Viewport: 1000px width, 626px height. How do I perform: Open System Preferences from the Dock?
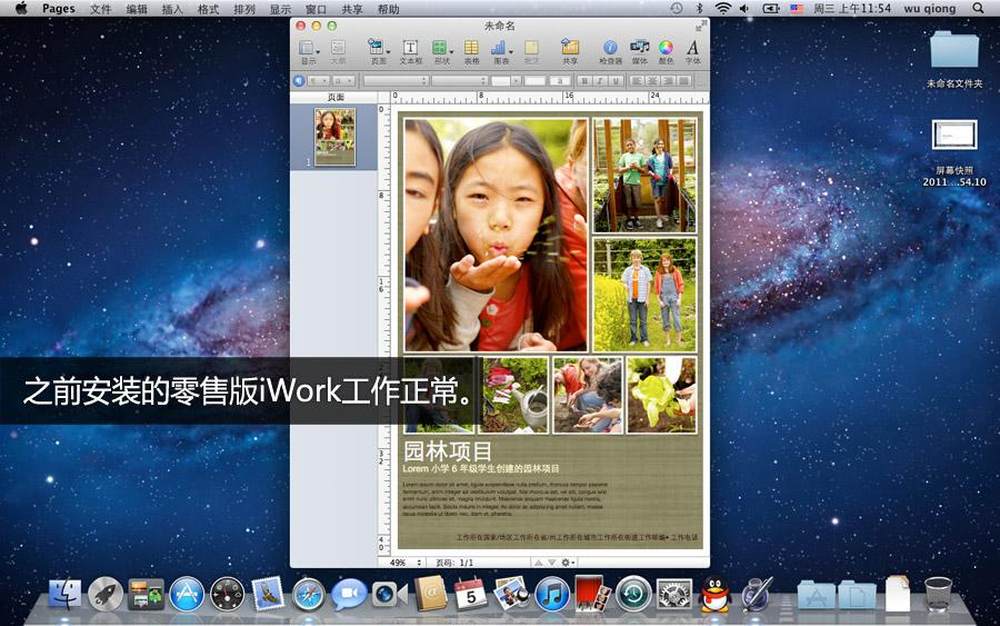point(674,594)
